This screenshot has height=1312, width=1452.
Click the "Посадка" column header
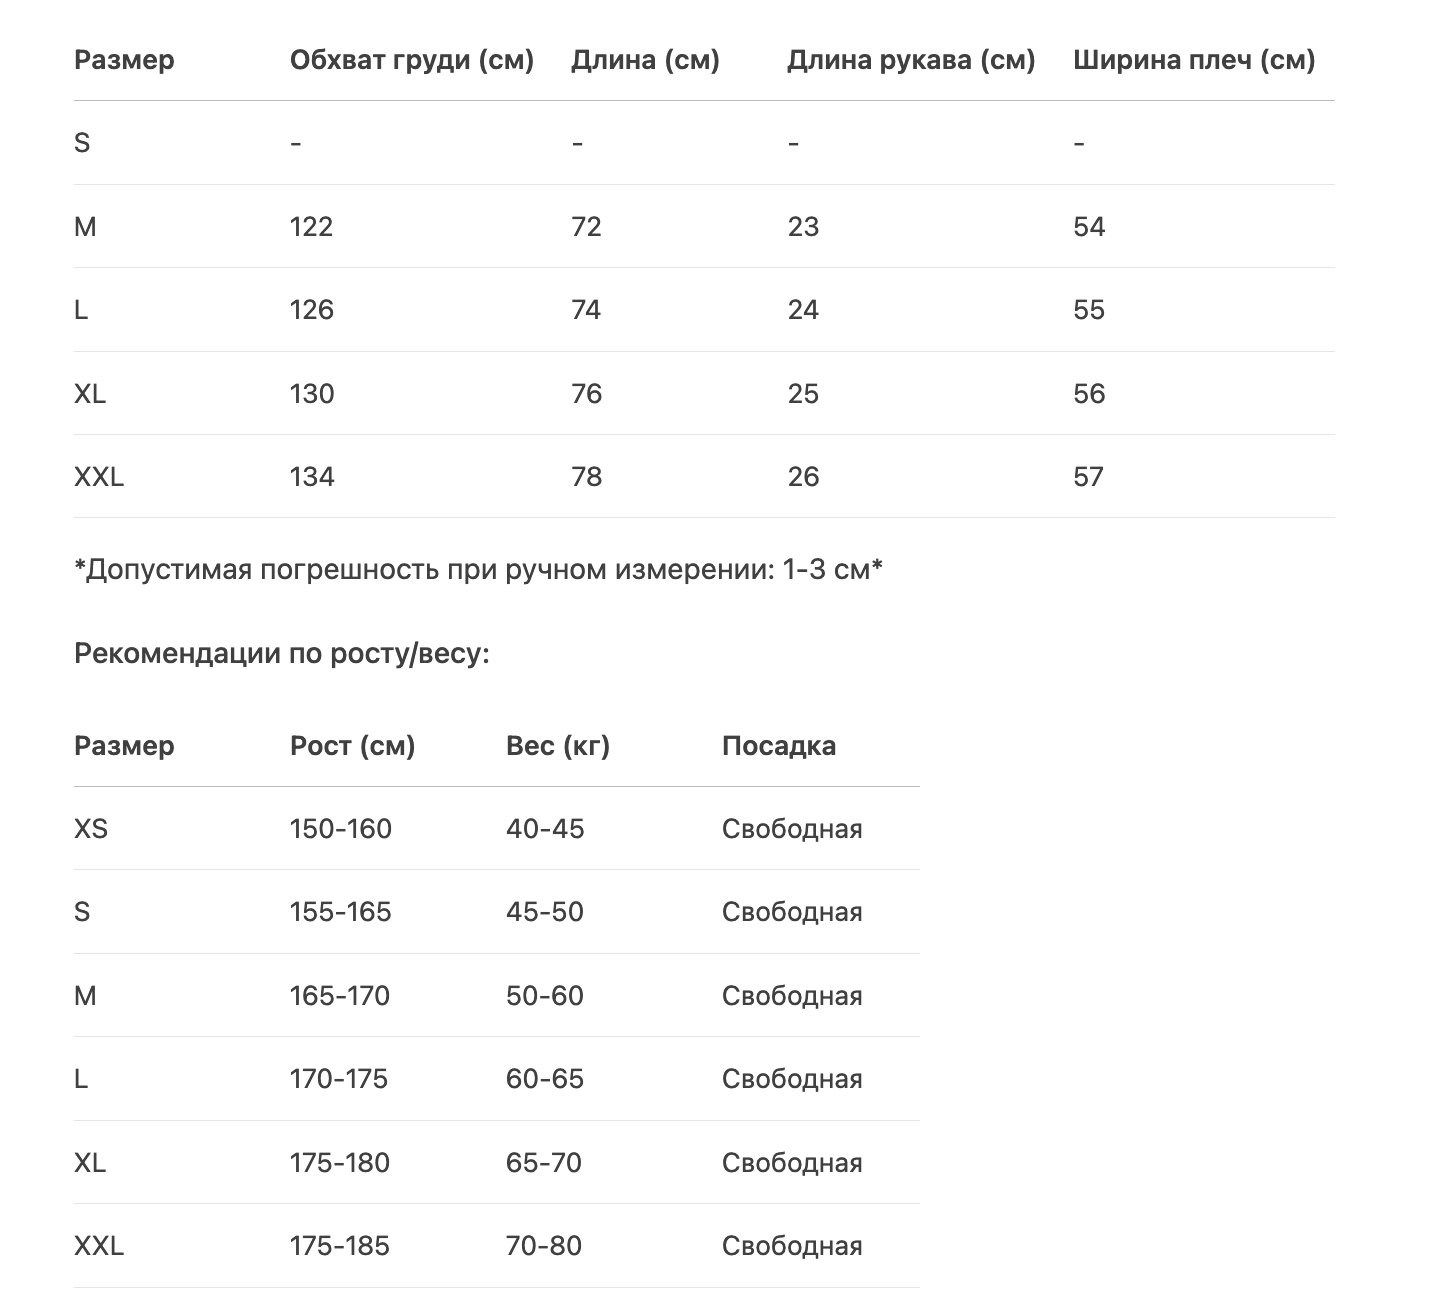pyautogui.click(x=778, y=746)
